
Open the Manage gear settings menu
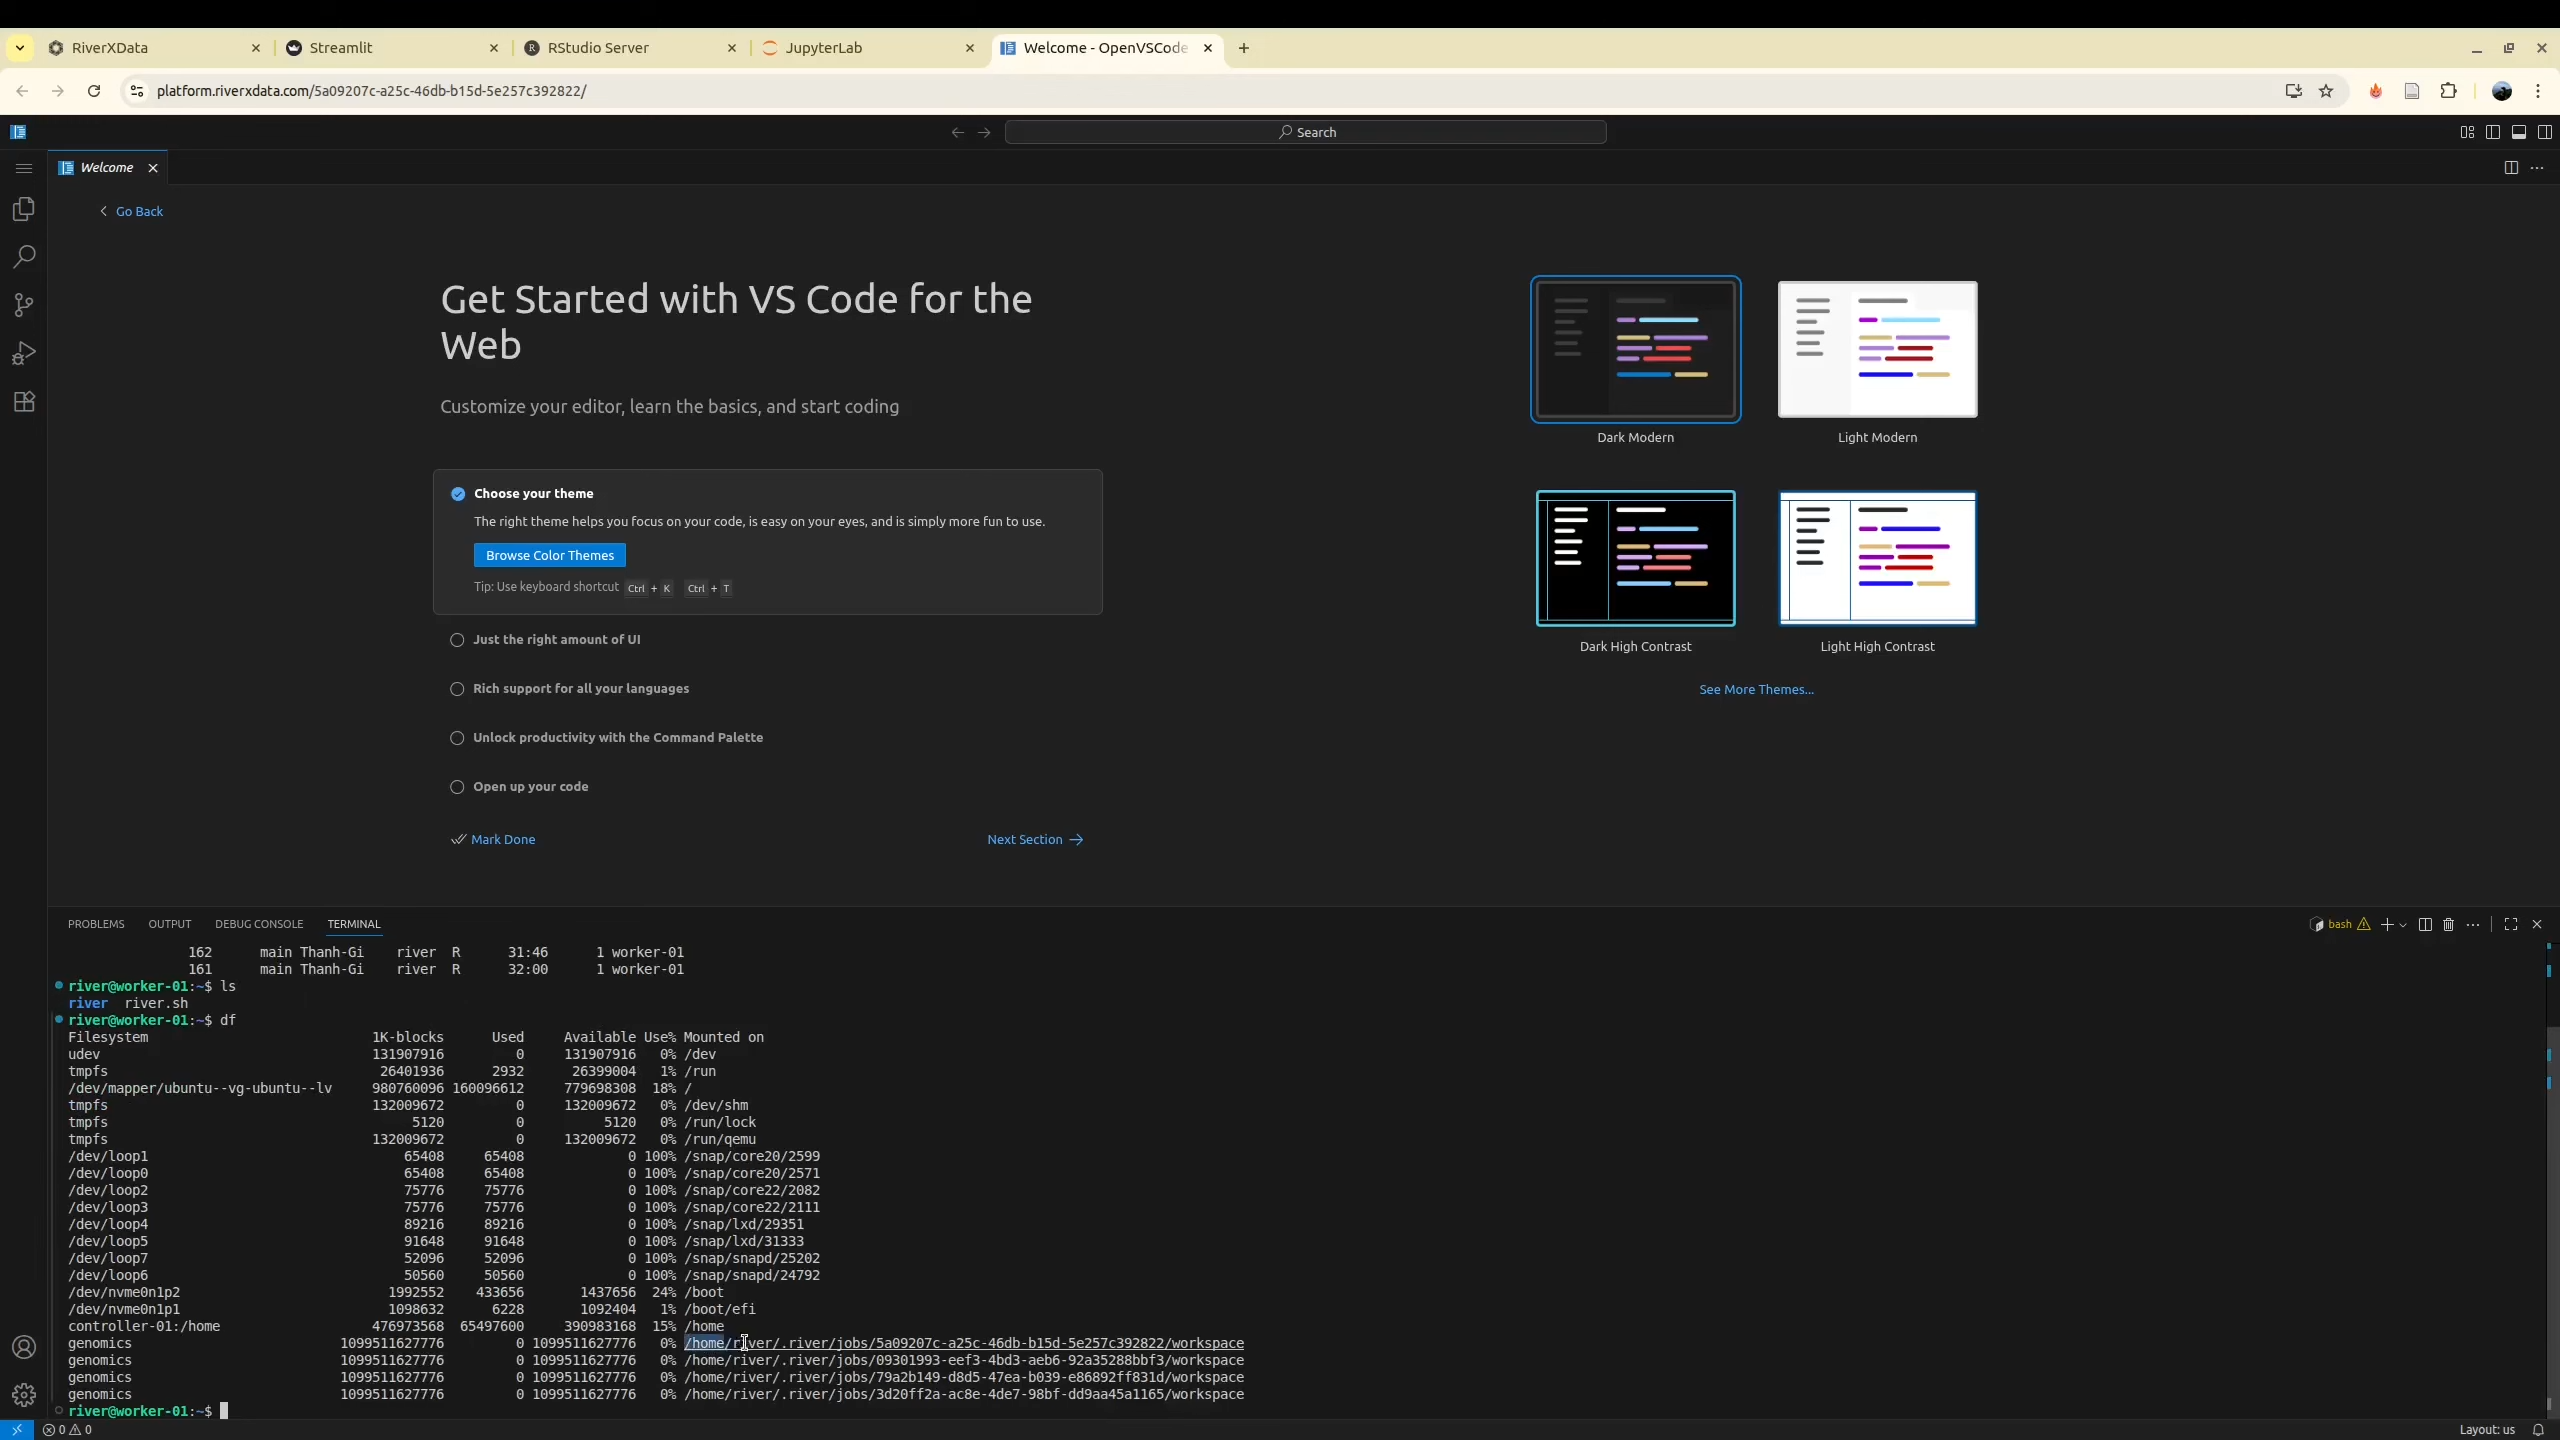coord(24,1395)
